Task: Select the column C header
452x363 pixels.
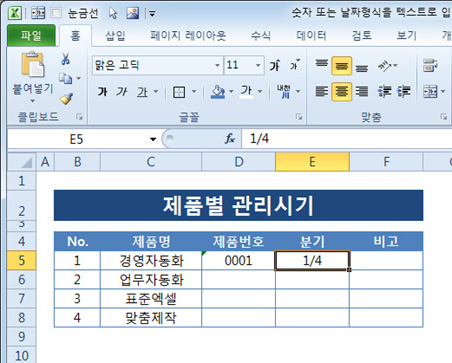Action: (151, 162)
